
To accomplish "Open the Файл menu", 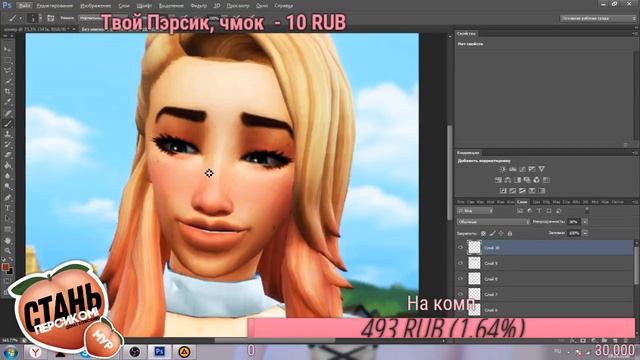I will (24, 6).
